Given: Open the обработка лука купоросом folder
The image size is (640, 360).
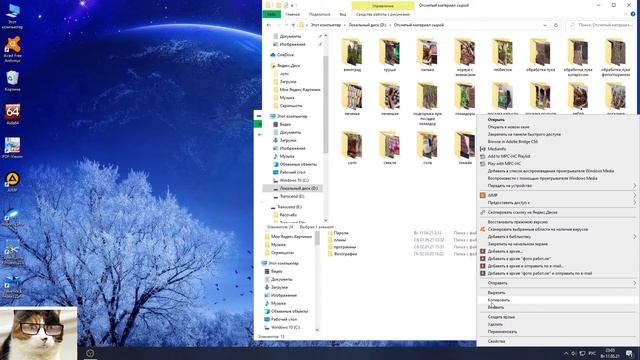Looking at the screenshot, I should click(578, 57).
